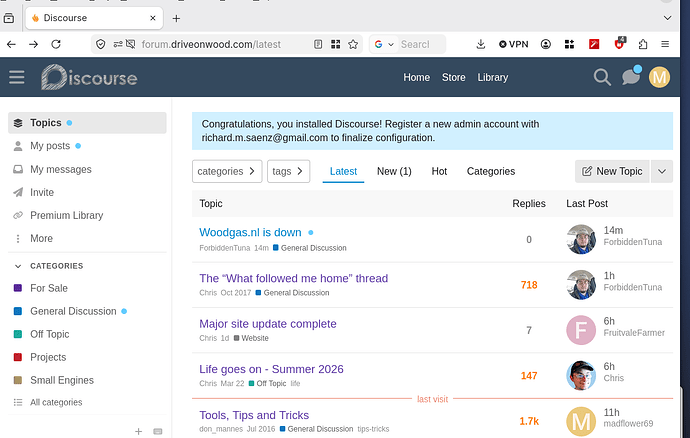Open the Firefox account icon
690x438 pixels.
click(x=546, y=44)
